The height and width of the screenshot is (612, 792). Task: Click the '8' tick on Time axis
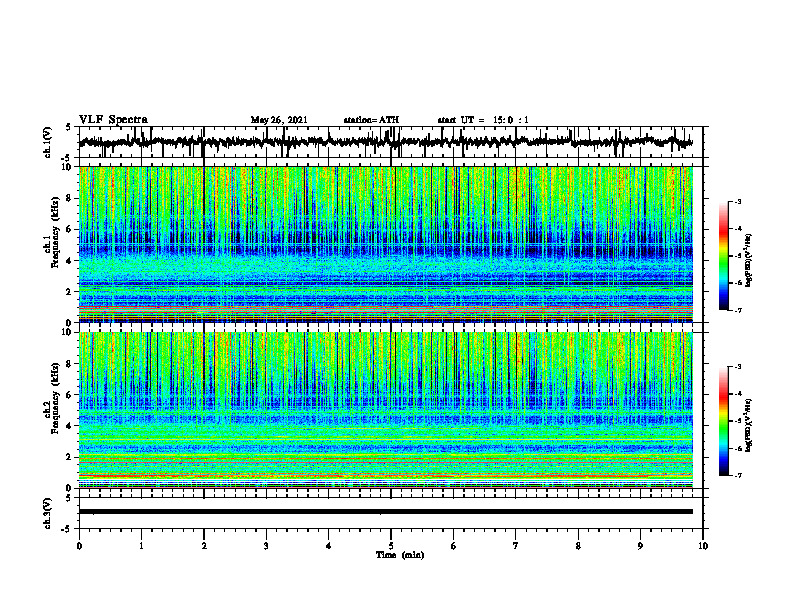(x=578, y=546)
